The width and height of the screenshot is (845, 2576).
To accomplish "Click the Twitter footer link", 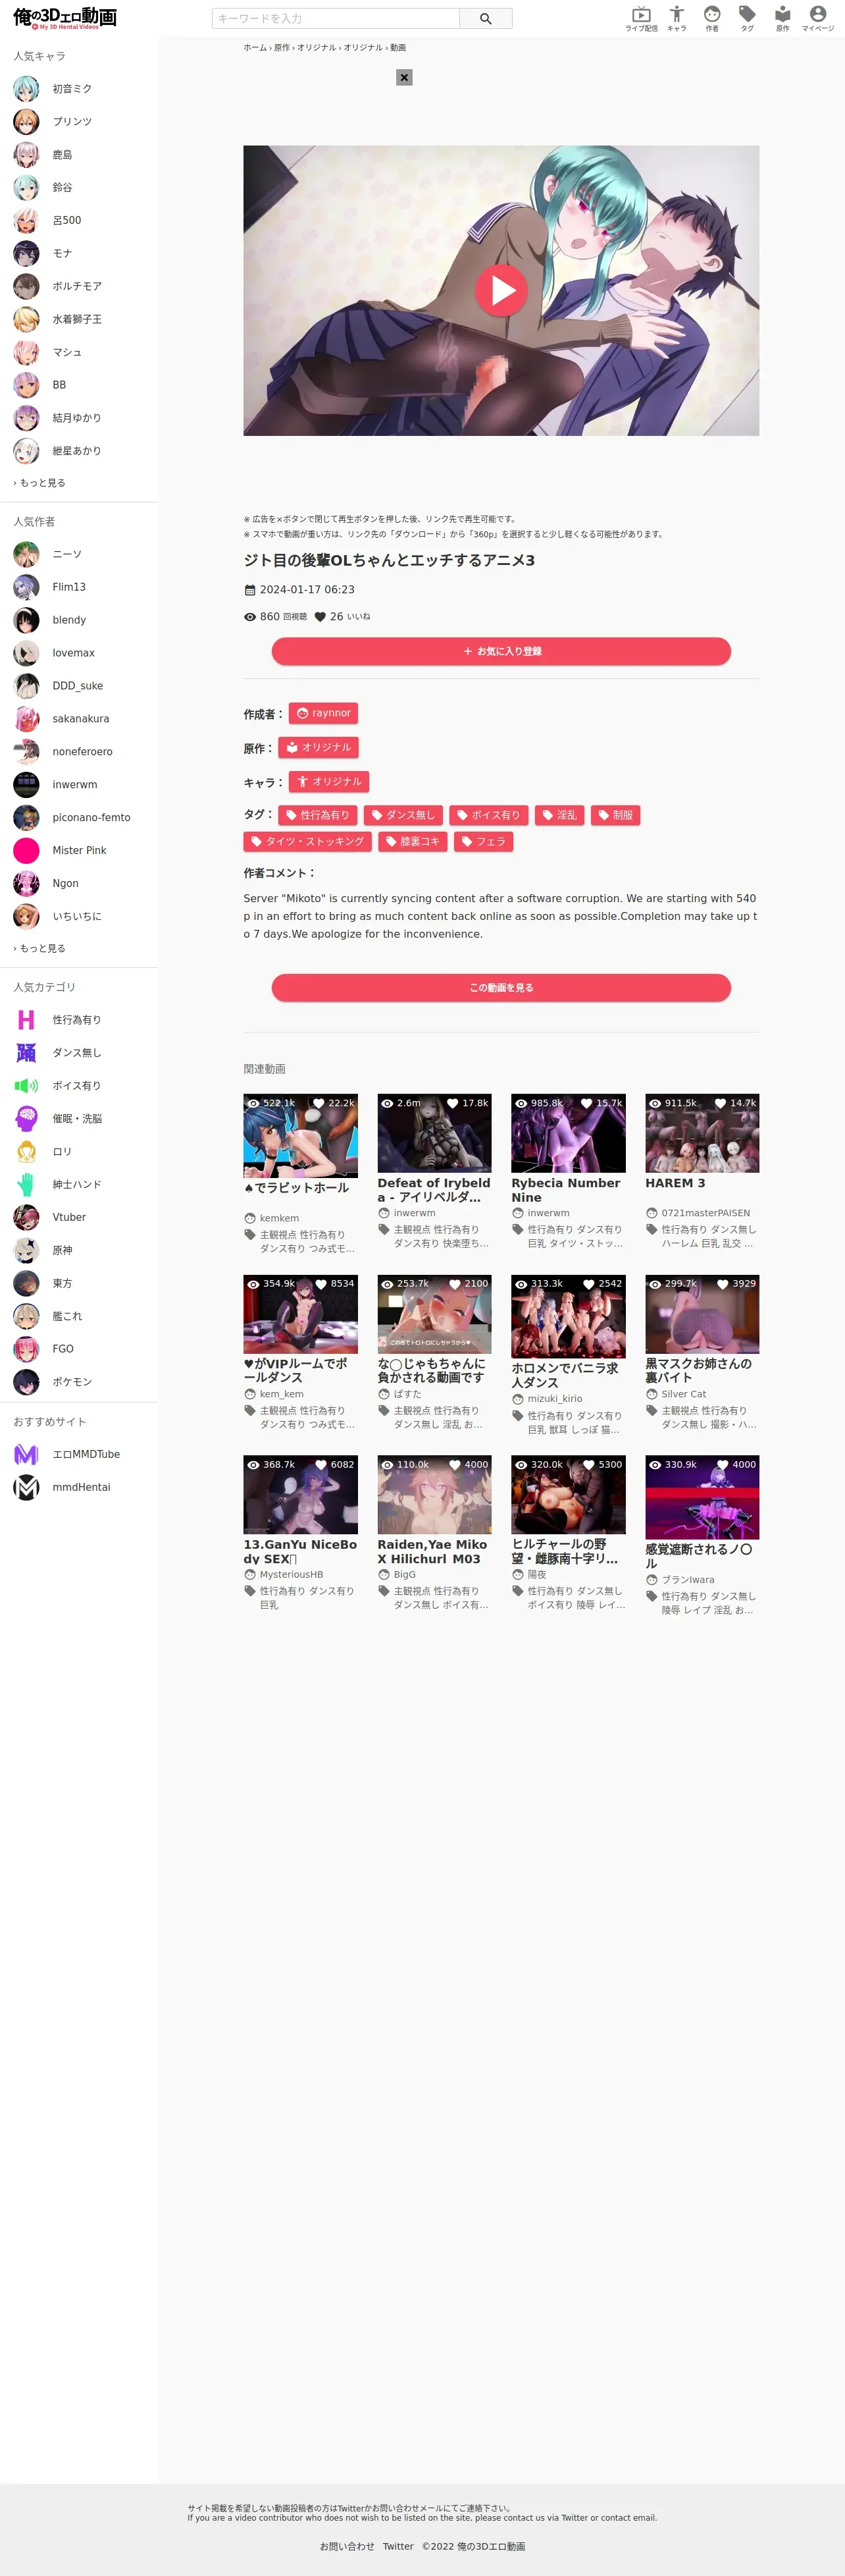I will click(398, 2547).
